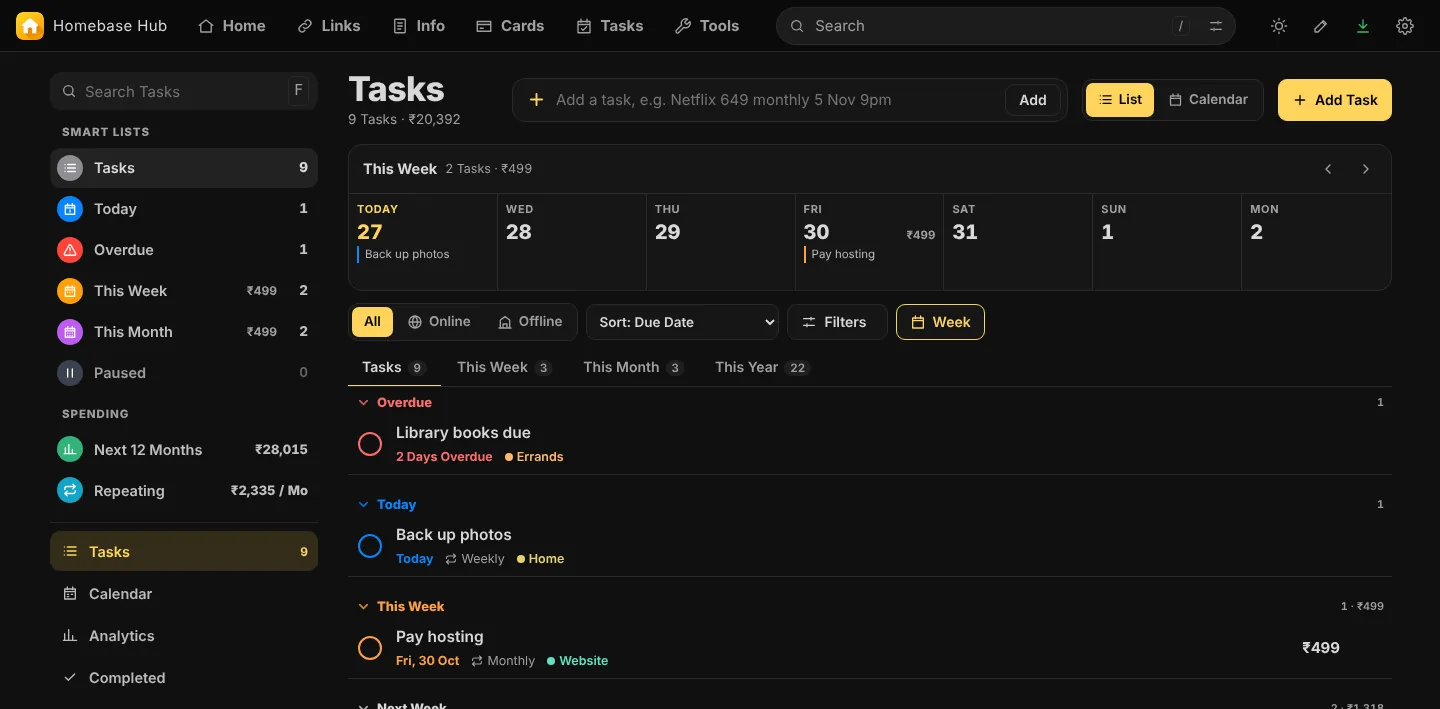Viewport: 1440px width, 709px height.
Task: Select the Online filter toggle
Action: tap(439, 322)
